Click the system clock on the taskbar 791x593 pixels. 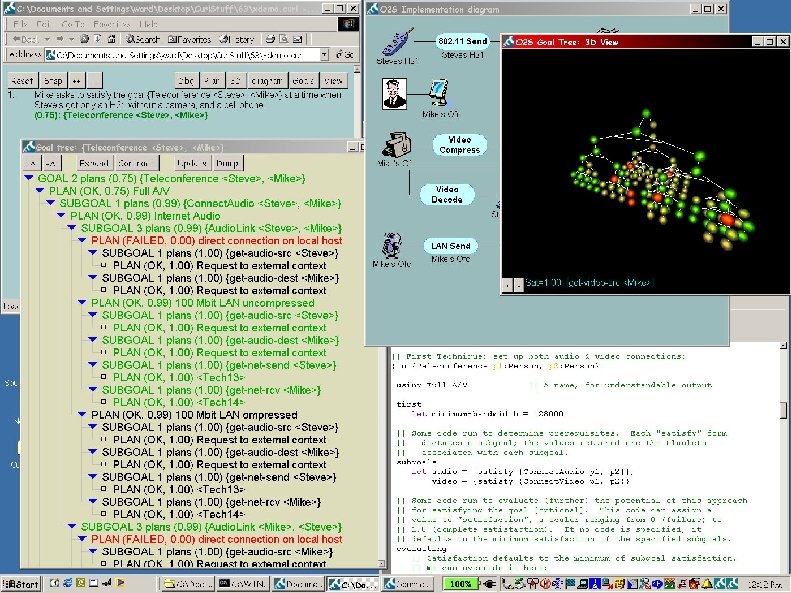point(765,584)
